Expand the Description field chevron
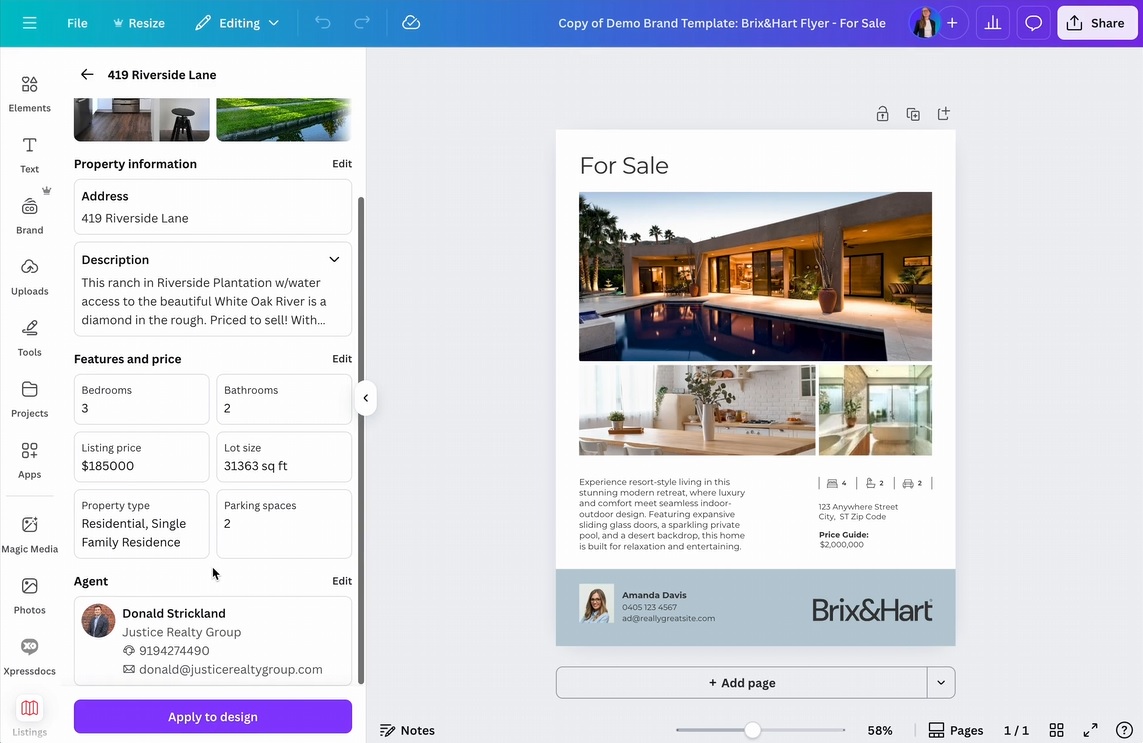 point(334,260)
